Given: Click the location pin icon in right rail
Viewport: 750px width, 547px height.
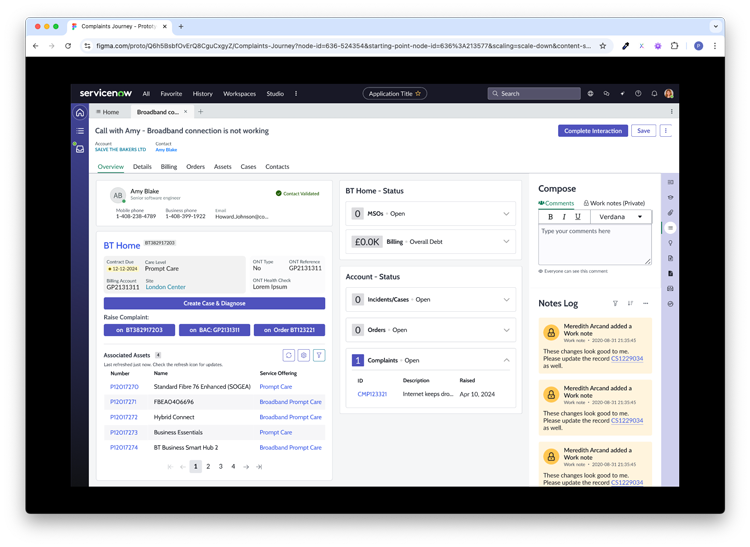Looking at the screenshot, I should (x=671, y=243).
